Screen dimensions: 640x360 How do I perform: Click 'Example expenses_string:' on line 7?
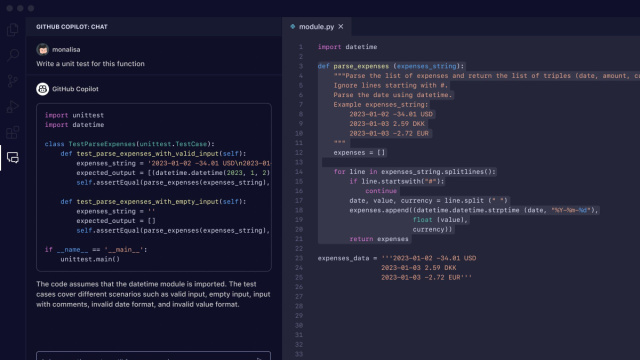[381, 104]
